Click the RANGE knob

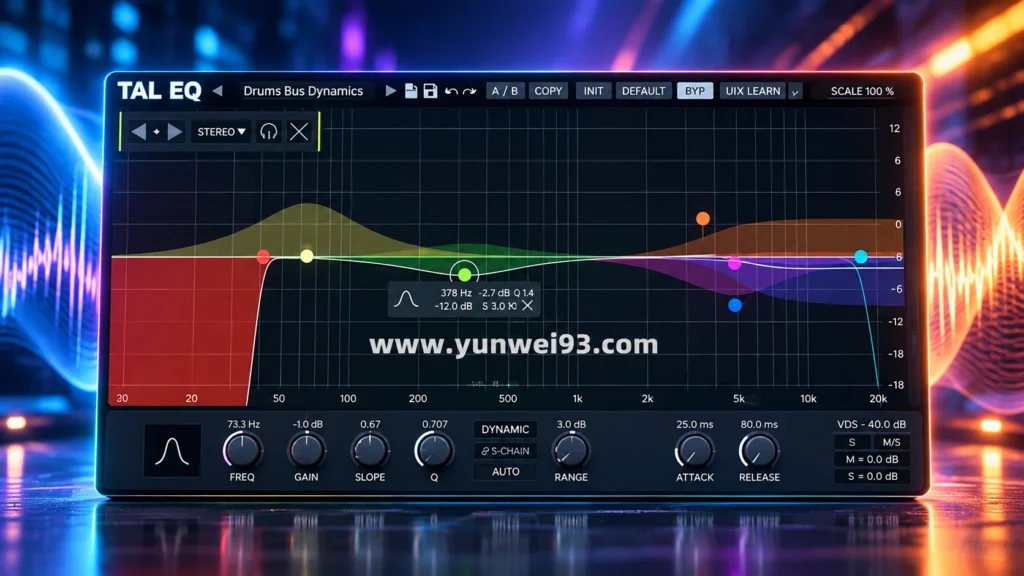click(x=571, y=450)
